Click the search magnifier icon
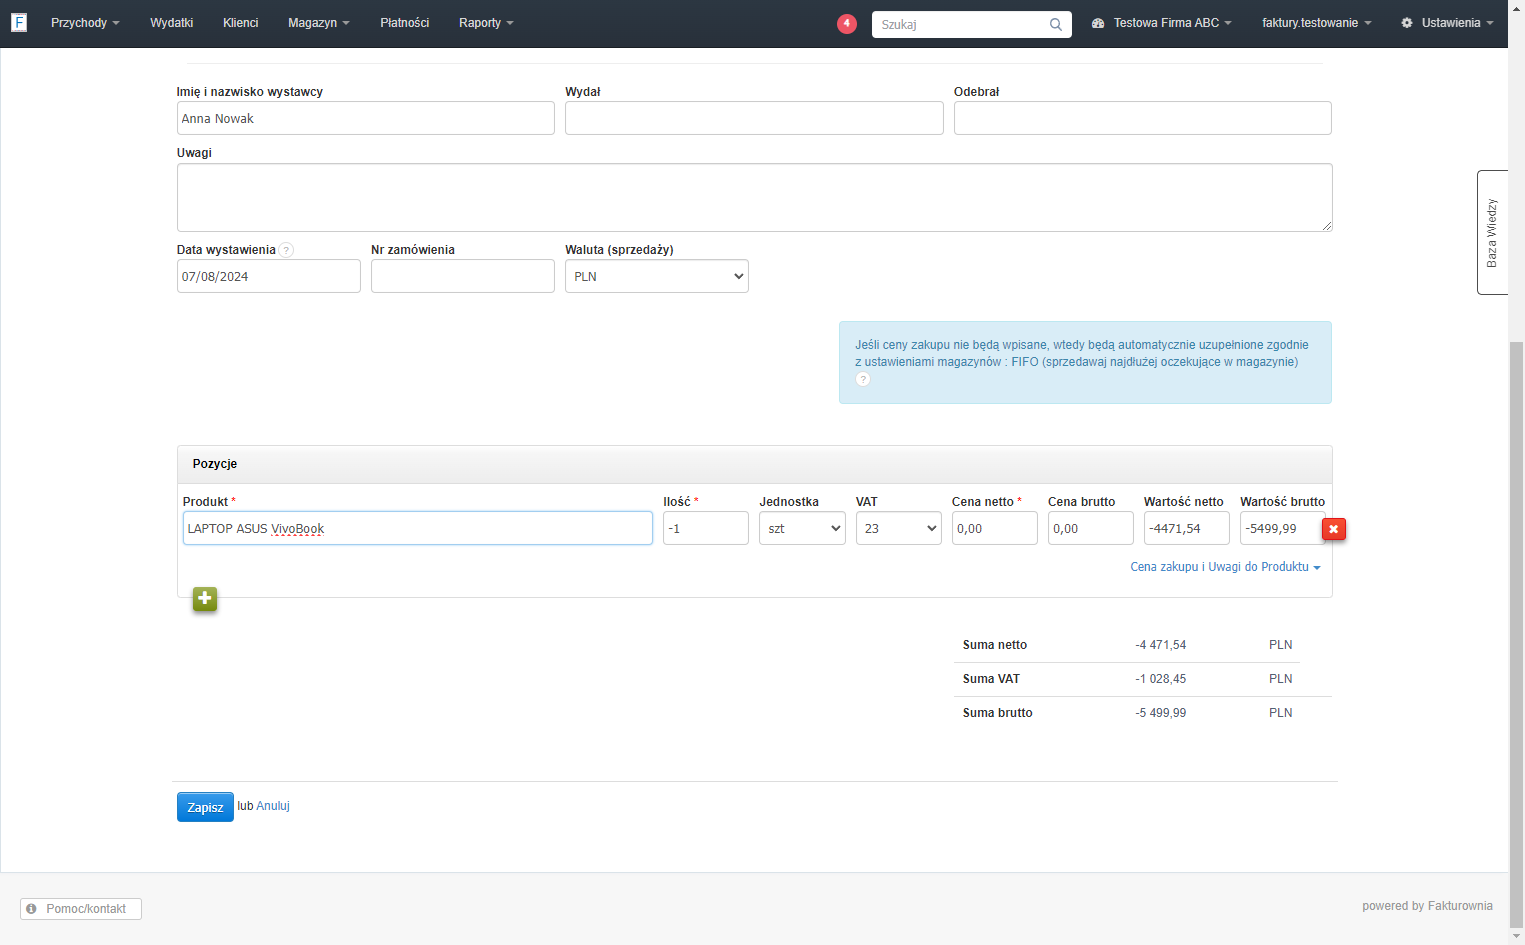 coord(1056,25)
